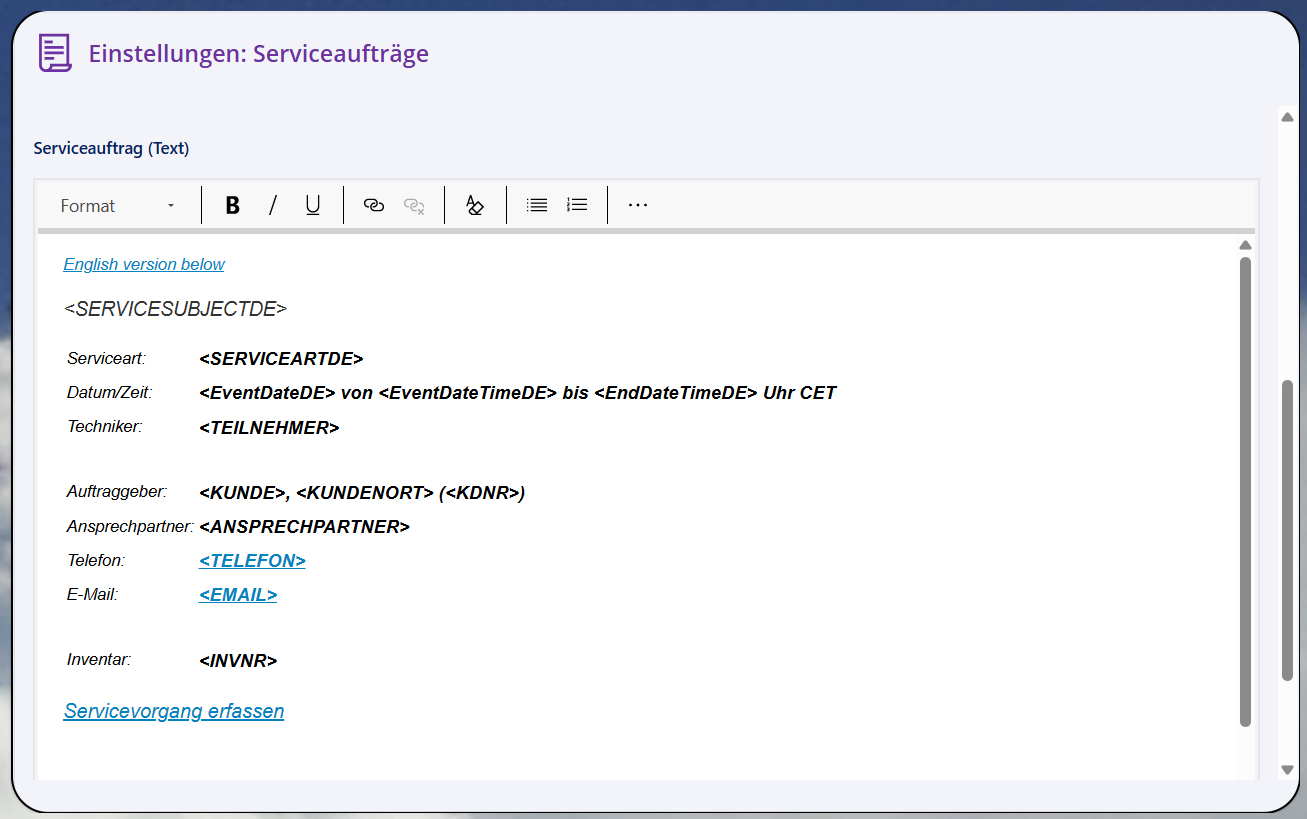The width and height of the screenshot is (1307, 819).
Task: Open the Format dropdown
Action: pos(117,206)
